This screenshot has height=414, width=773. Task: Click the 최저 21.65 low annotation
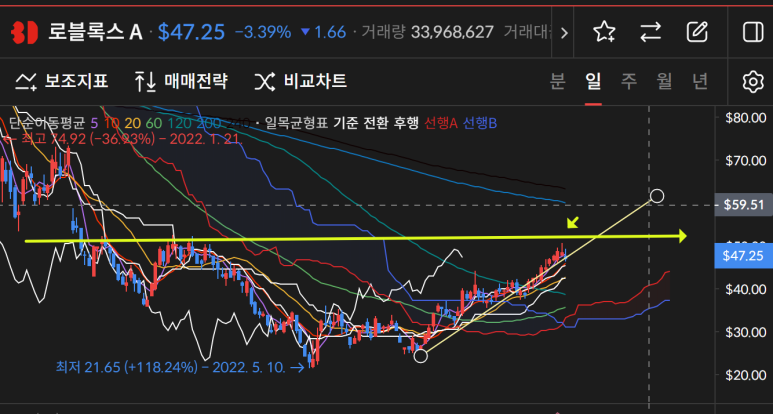pos(180,367)
